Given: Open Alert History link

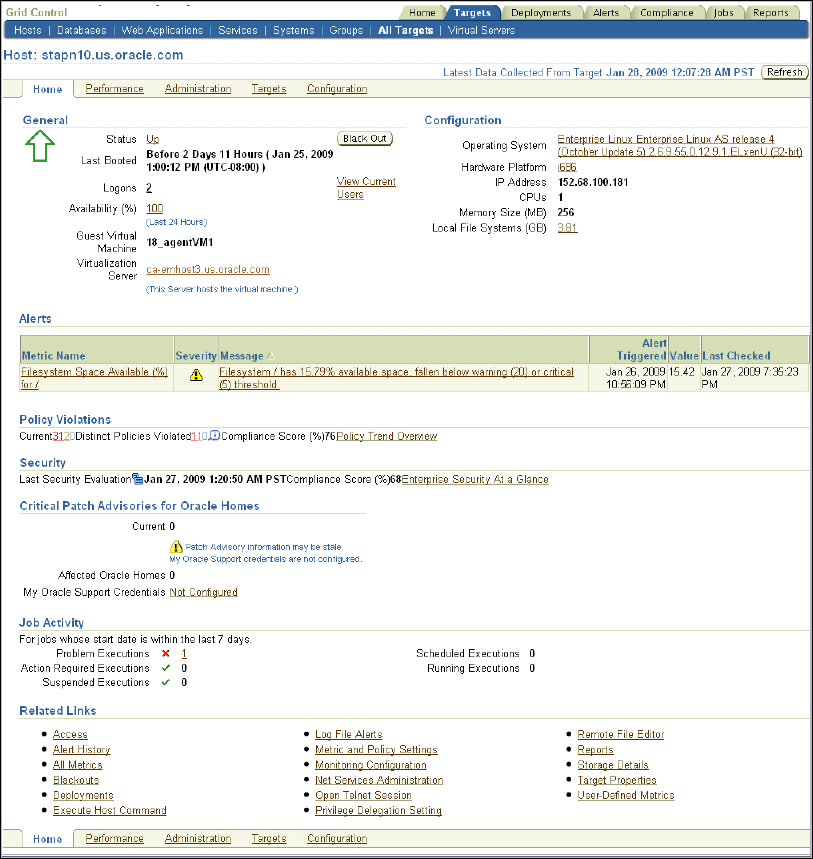Looking at the screenshot, I should [82, 749].
